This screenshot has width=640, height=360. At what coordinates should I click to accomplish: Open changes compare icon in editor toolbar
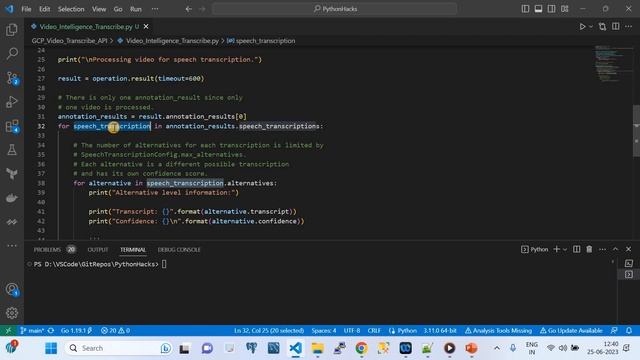[602, 27]
